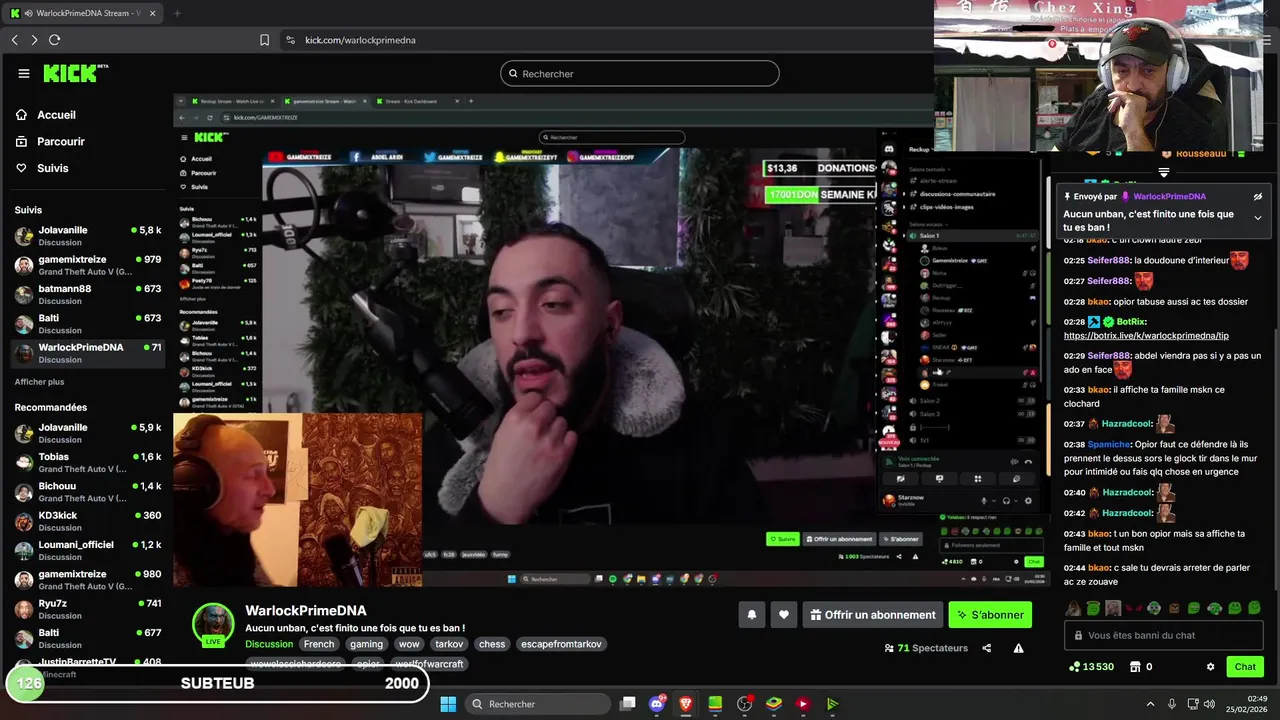Image resolution: width=1280 pixels, height=720 pixels.
Task: Click the banned chat input field
Action: click(x=1164, y=636)
